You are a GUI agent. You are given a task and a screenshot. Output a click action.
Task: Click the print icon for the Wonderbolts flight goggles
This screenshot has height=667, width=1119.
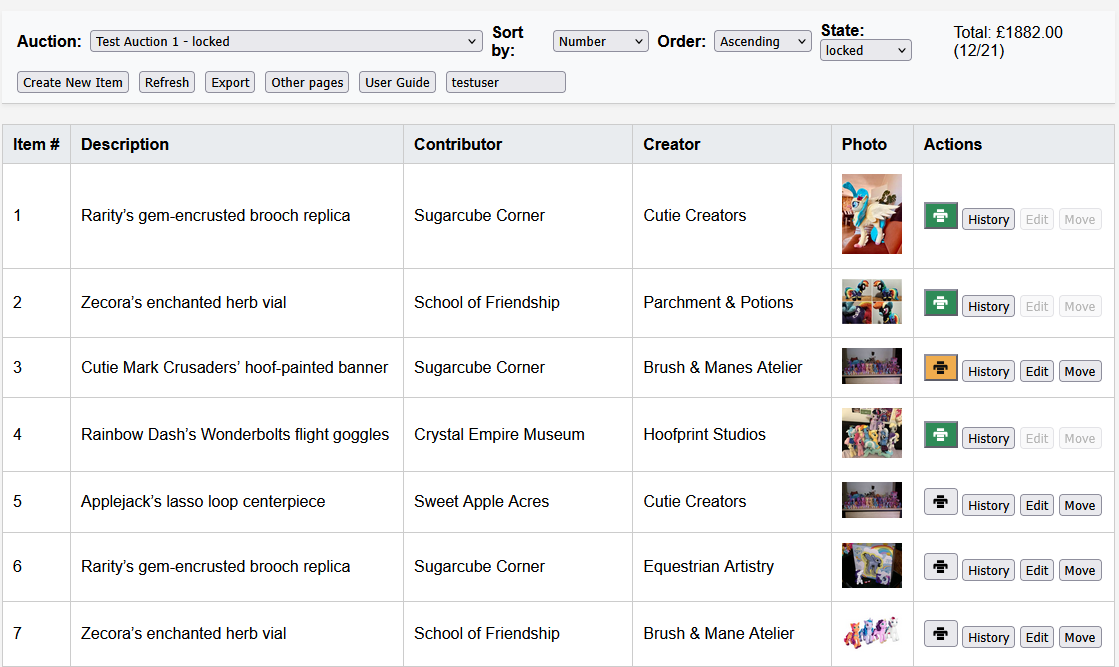tap(940, 434)
